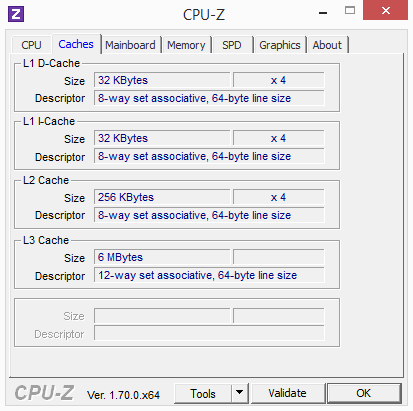Maximize the CPU-Z window
This screenshot has height=411, width=413.
350,11
